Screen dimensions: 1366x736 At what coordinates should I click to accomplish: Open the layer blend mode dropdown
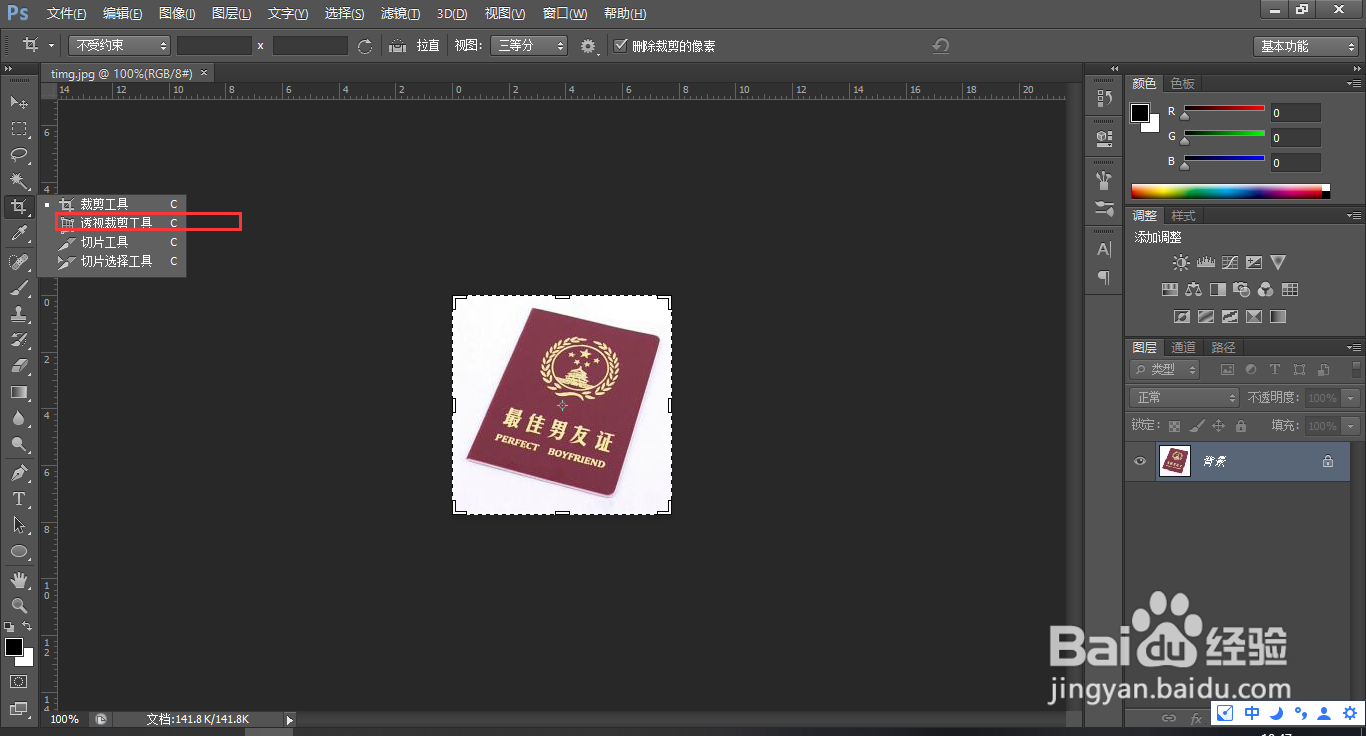1185,398
